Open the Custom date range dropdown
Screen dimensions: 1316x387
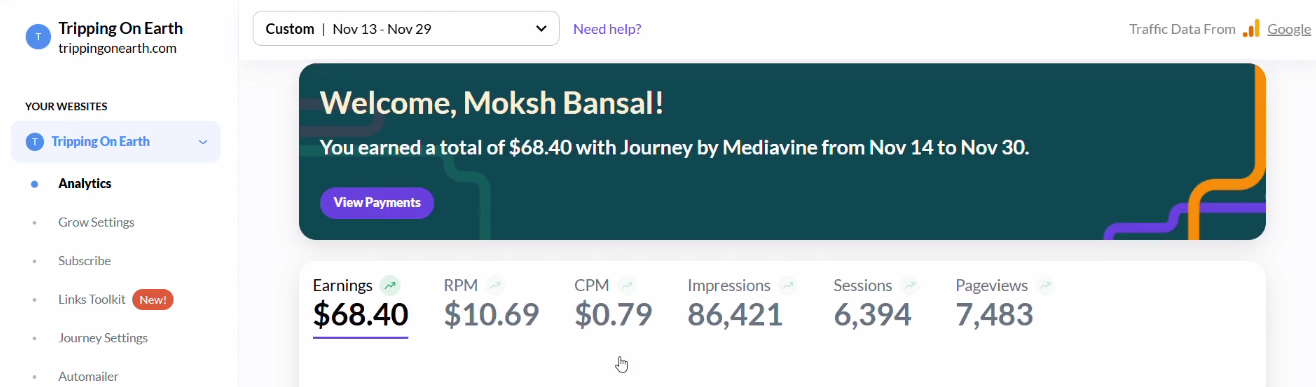click(406, 29)
